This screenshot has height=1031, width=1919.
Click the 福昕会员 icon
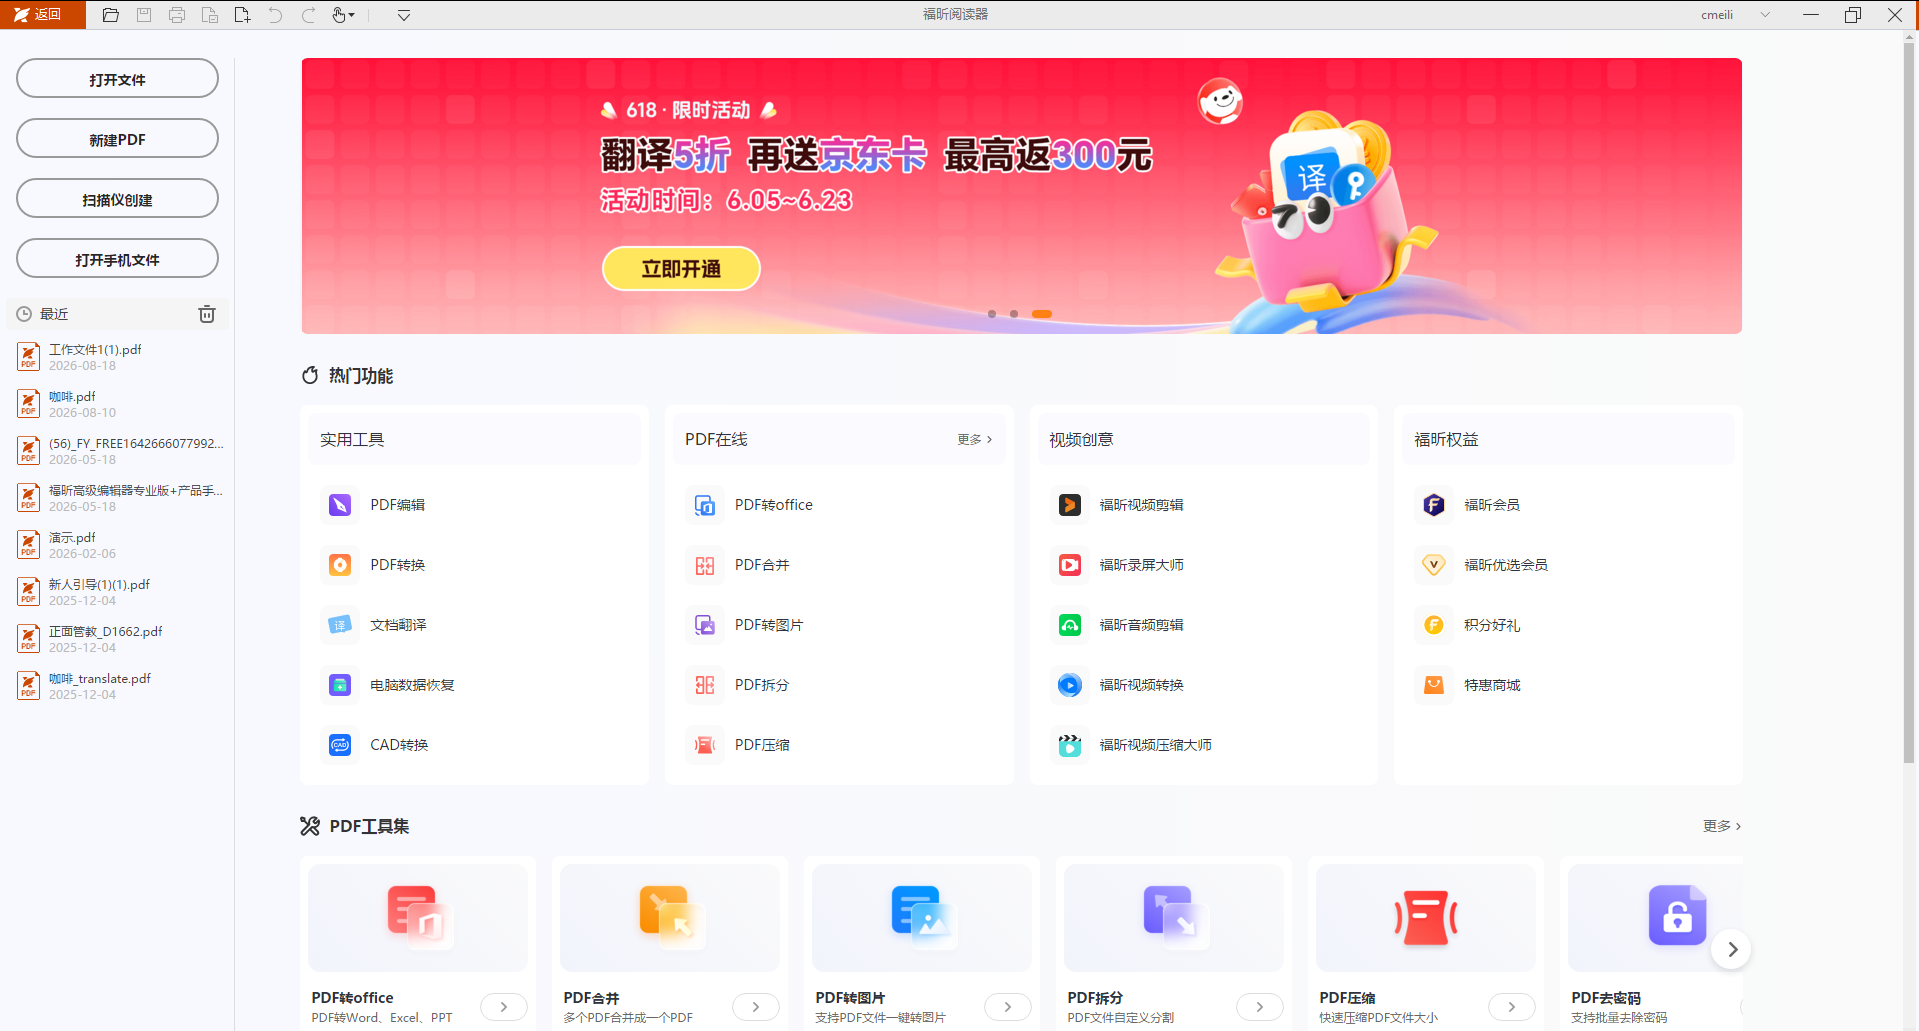pyautogui.click(x=1434, y=505)
